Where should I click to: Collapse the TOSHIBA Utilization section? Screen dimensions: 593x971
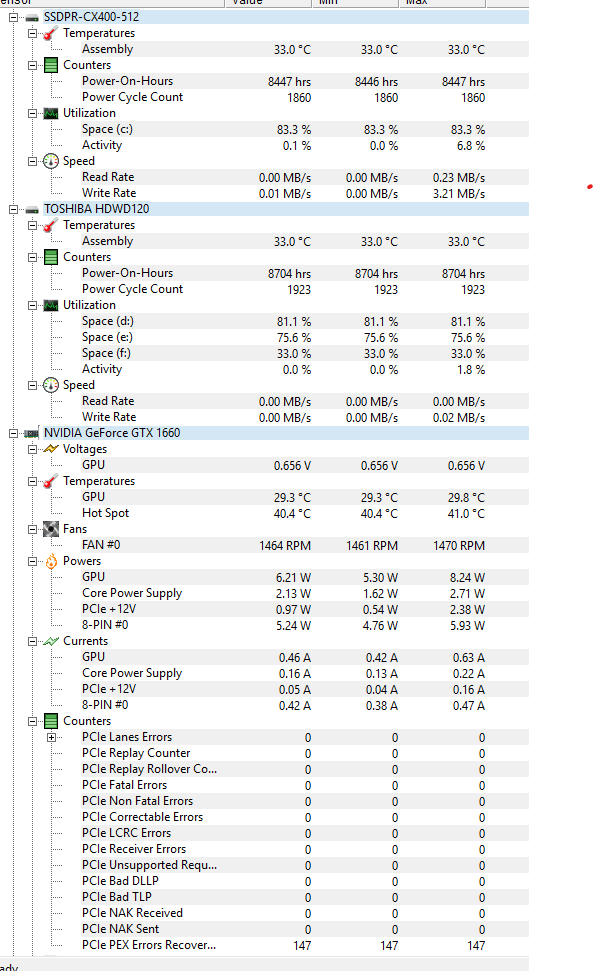pyautogui.click(x=32, y=305)
